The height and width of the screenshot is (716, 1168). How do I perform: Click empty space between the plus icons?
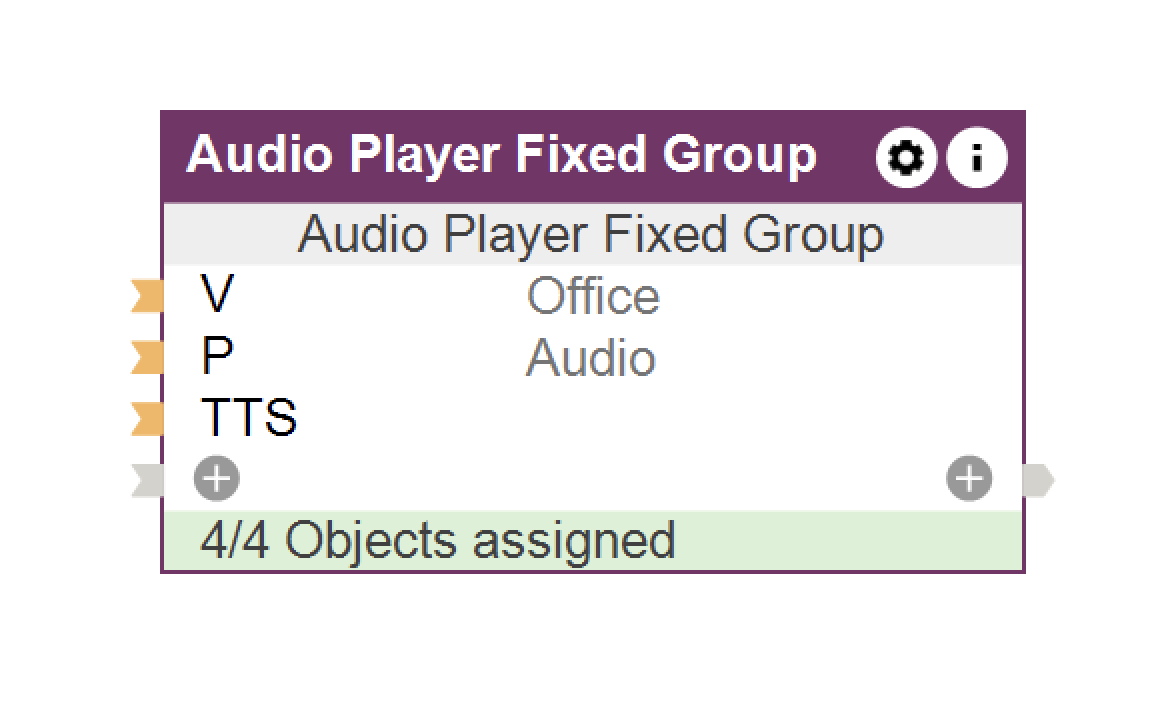point(592,480)
